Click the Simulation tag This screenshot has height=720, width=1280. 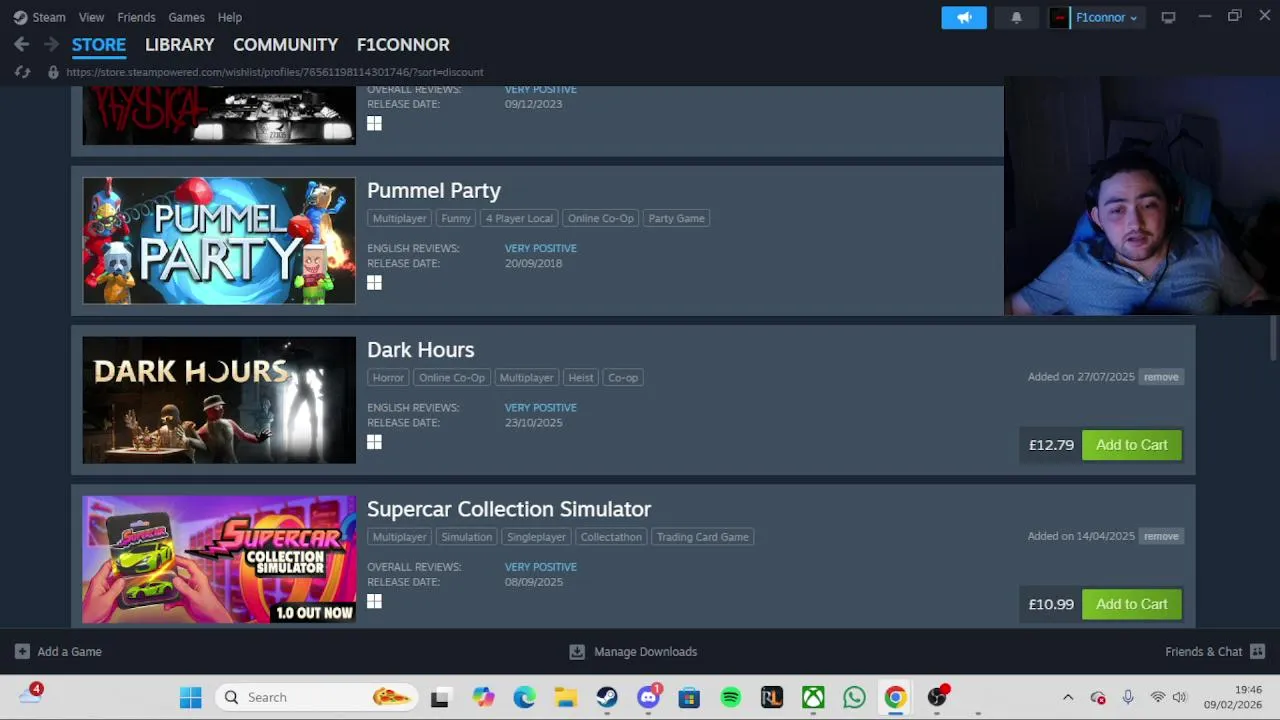467,537
